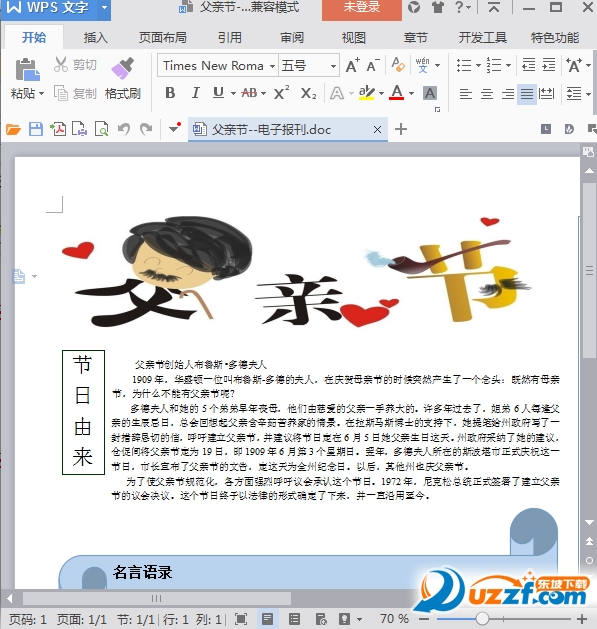Click the distributed alignment icon
This screenshot has width=597, height=629.
pos(546,94)
